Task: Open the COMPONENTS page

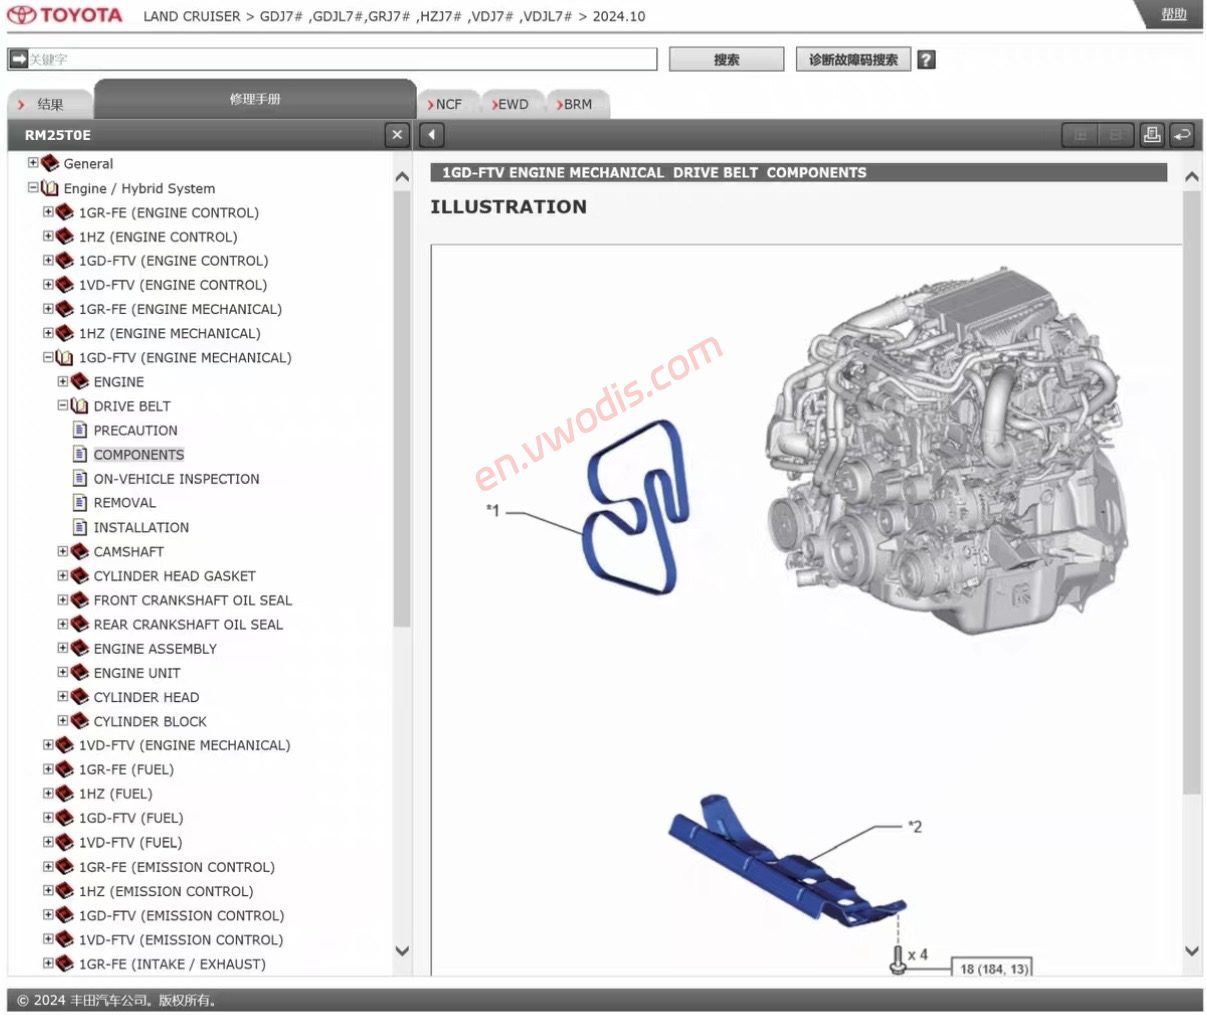Action: click(x=139, y=454)
